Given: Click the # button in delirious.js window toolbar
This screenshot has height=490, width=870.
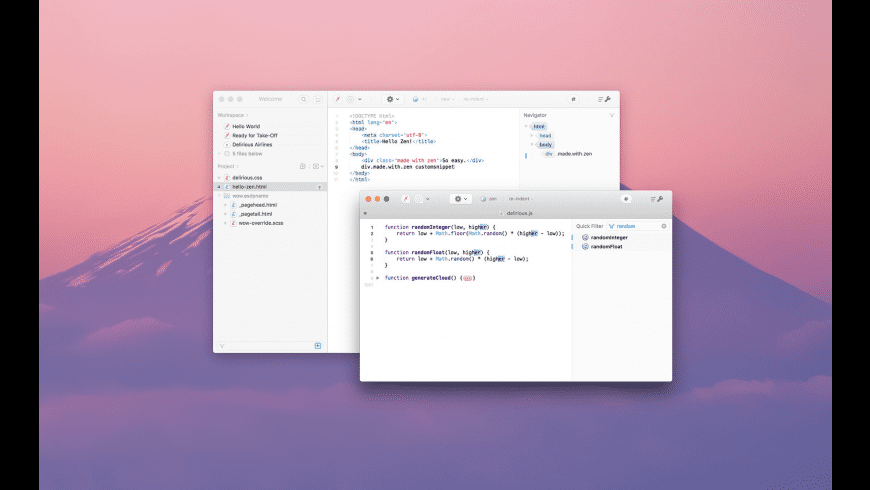Looking at the screenshot, I should (626, 199).
